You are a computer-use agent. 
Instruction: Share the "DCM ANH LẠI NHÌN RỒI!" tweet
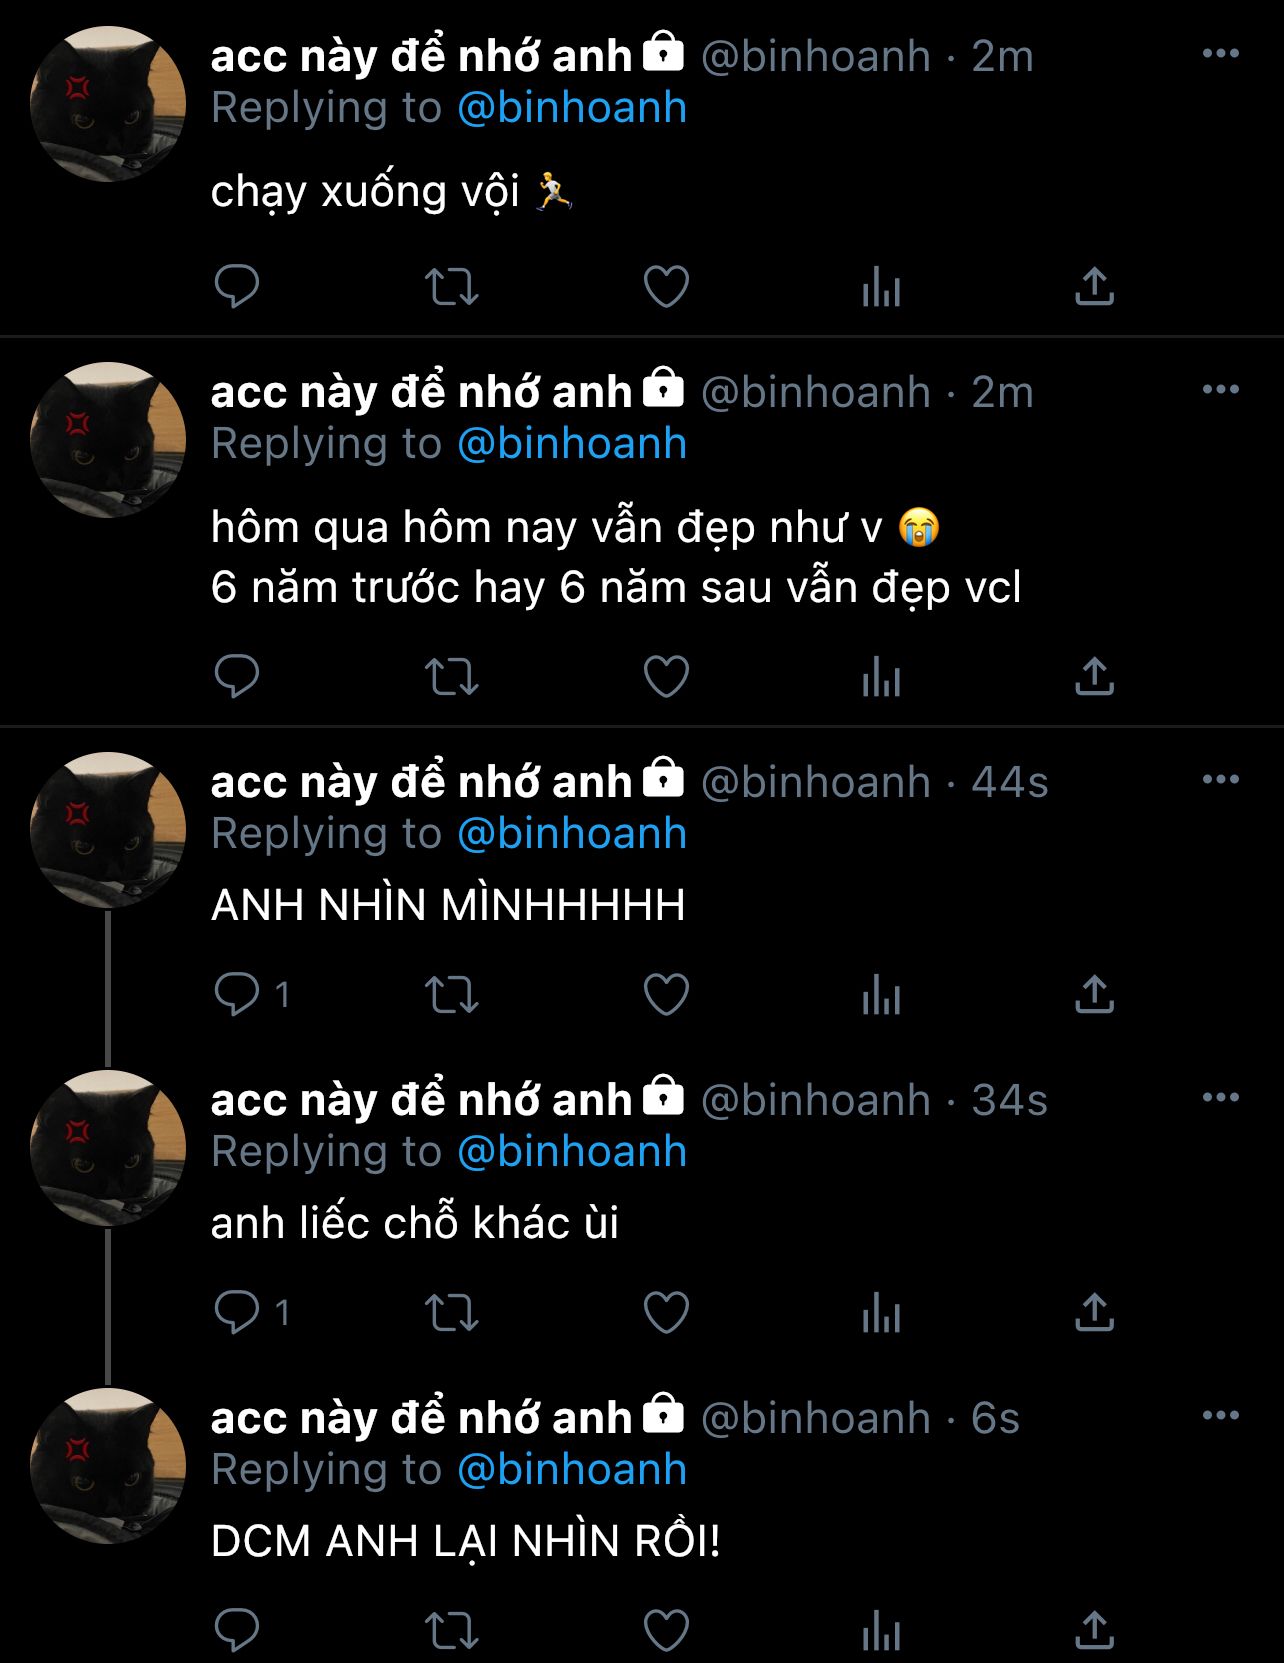pyautogui.click(x=1095, y=1631)
